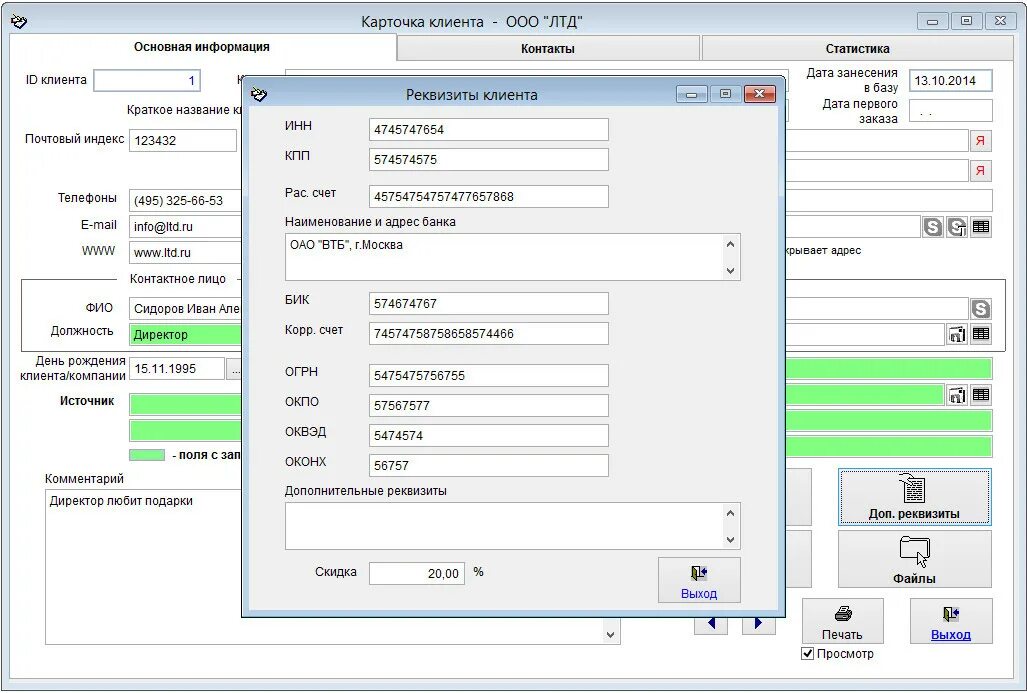Minimize the Реквизиты клиента dialog

(x=692, y=94)
